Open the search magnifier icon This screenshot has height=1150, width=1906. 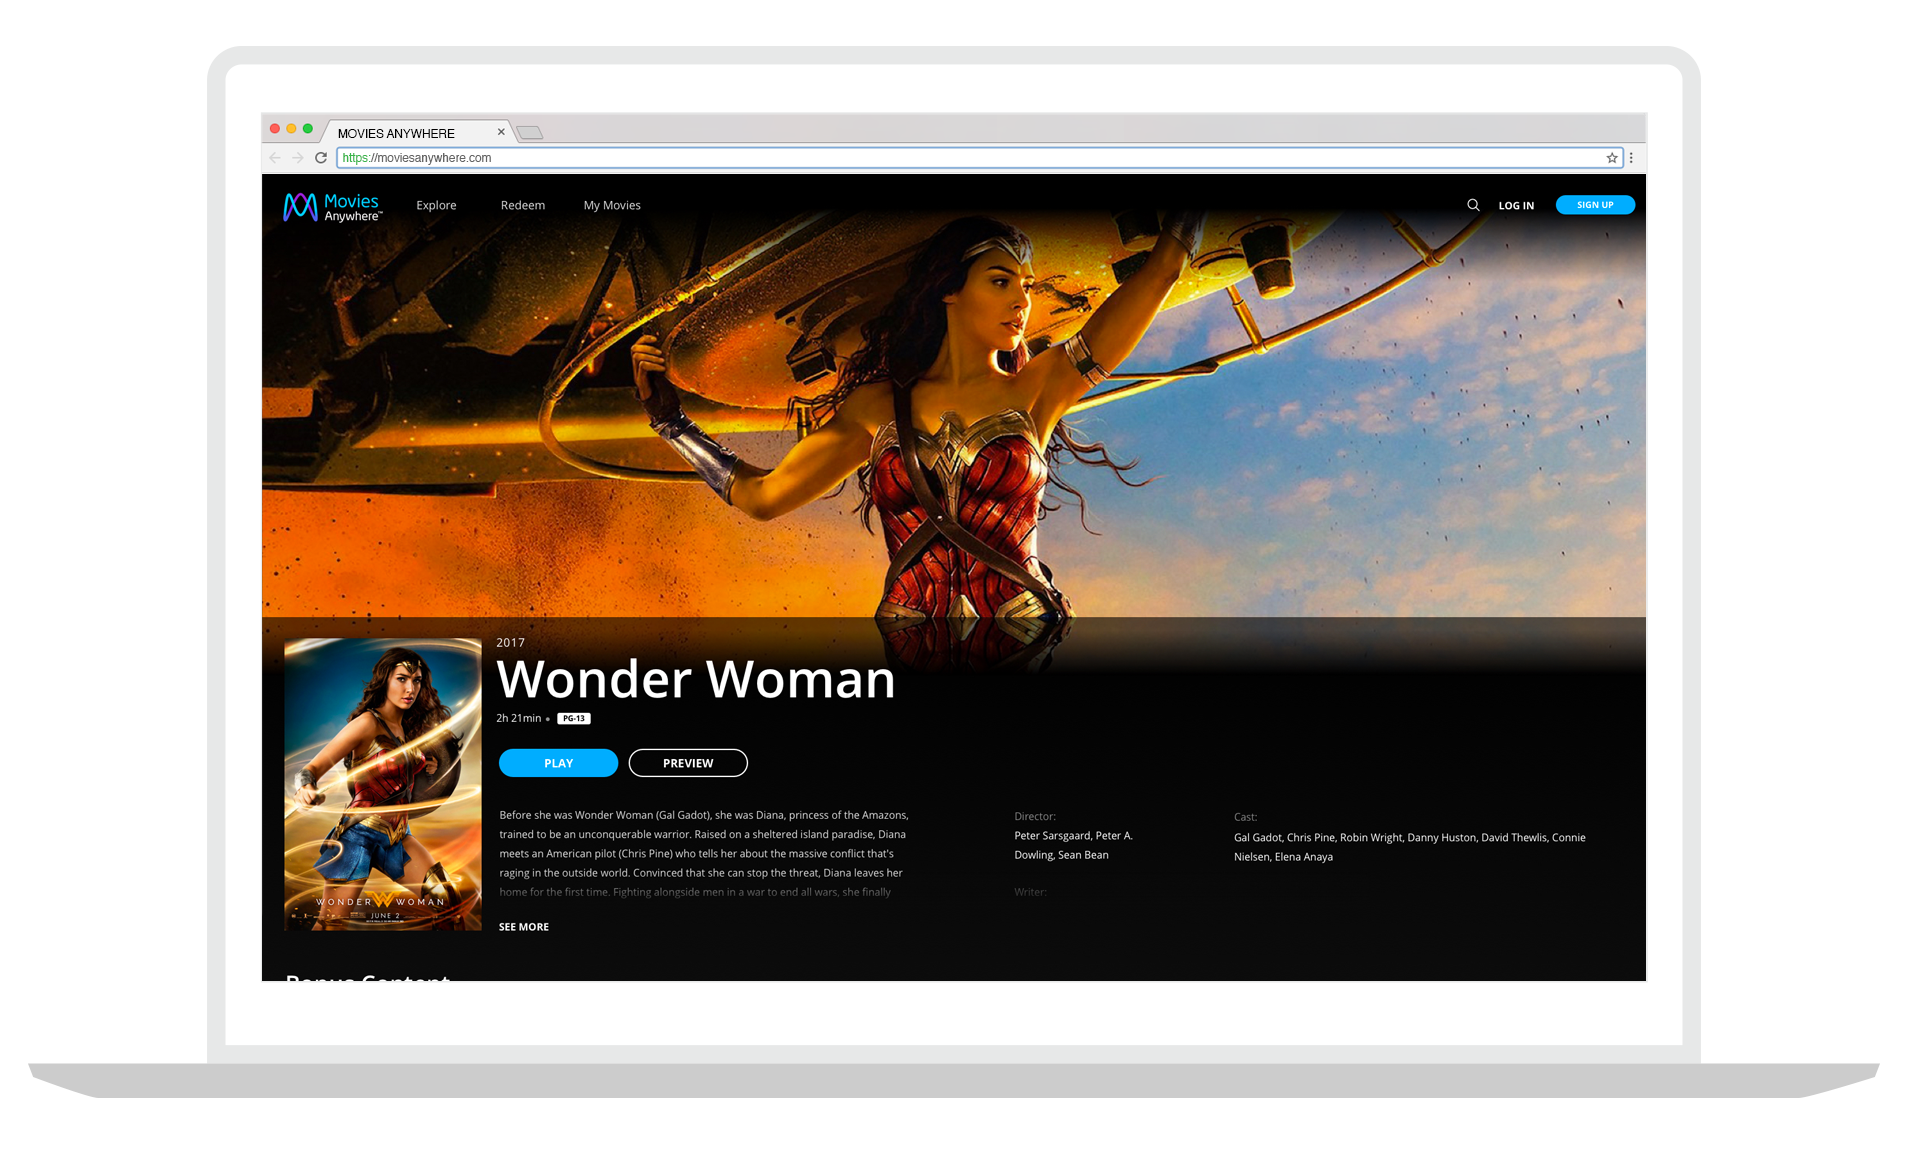(1473, 205)
